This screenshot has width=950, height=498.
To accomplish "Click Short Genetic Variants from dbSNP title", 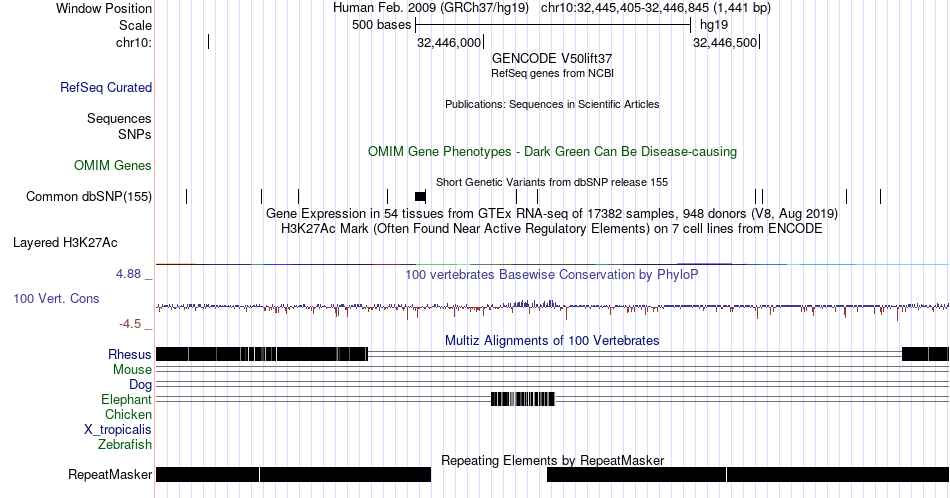I will 552,182.
